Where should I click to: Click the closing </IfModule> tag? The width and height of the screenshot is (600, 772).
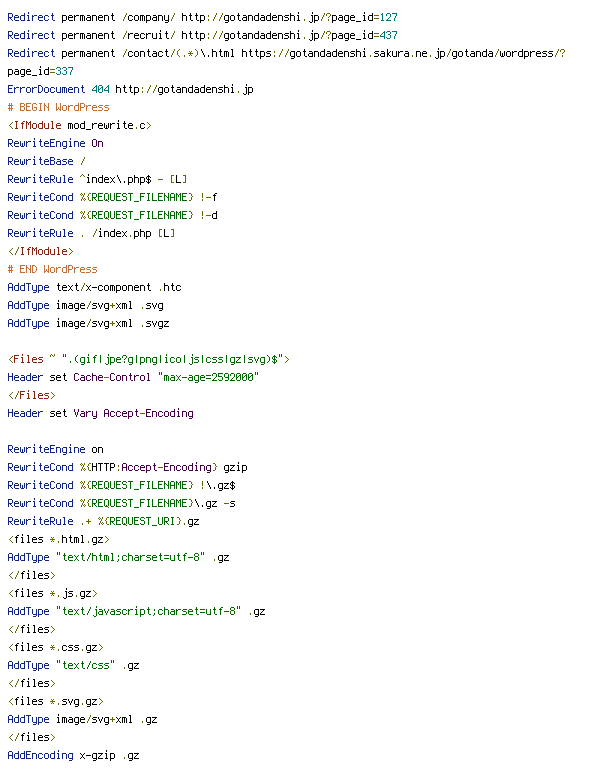coord(40,252)
